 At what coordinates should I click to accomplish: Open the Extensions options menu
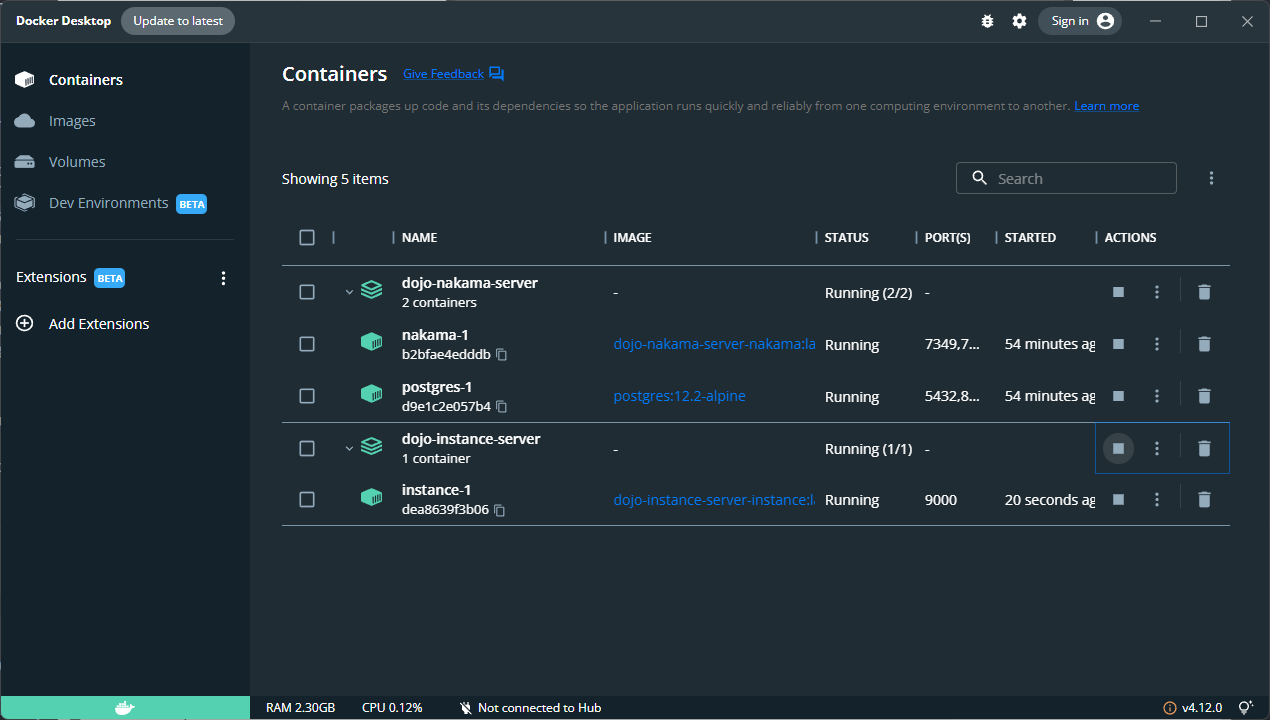point(224,278)
